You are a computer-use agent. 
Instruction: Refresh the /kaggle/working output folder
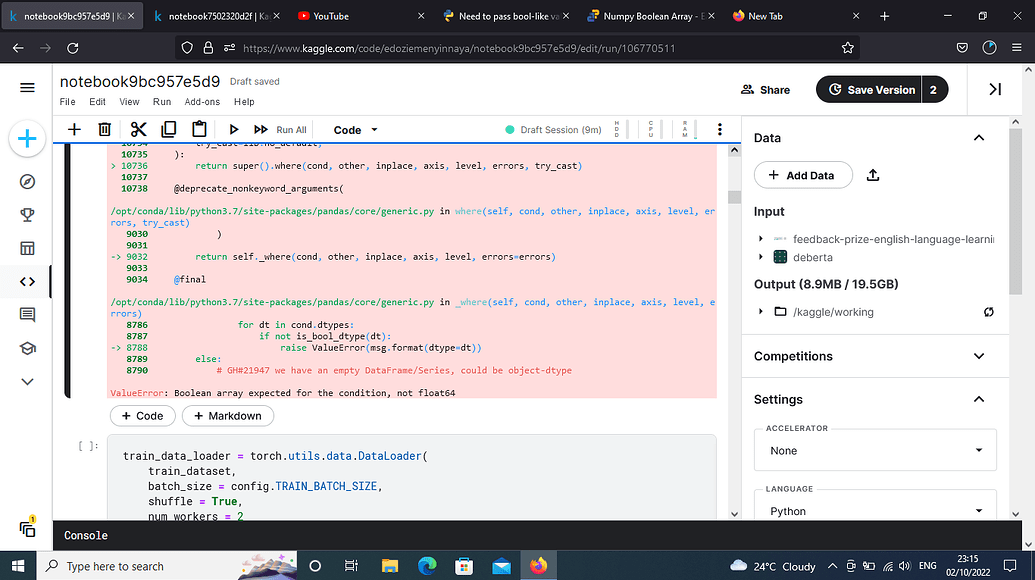(988, 312)
